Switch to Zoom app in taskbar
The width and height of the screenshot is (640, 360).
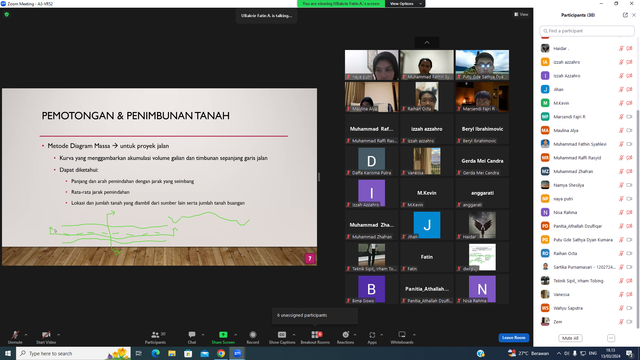click(x=237, y=353)
